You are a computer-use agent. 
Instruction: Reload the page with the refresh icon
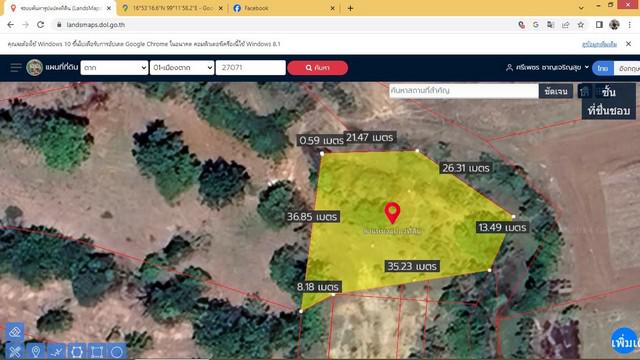click(x=40, y=24)
